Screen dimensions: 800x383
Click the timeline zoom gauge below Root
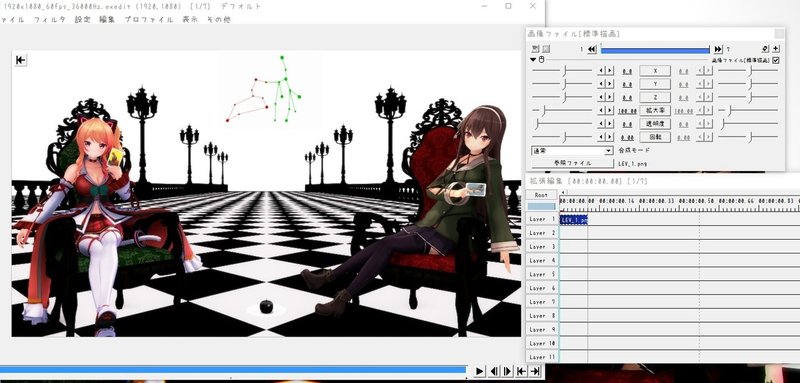542,206
